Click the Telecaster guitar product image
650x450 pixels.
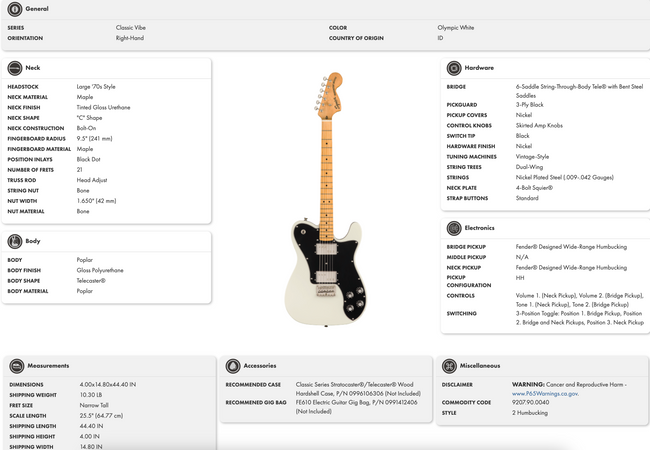[326, 199]
